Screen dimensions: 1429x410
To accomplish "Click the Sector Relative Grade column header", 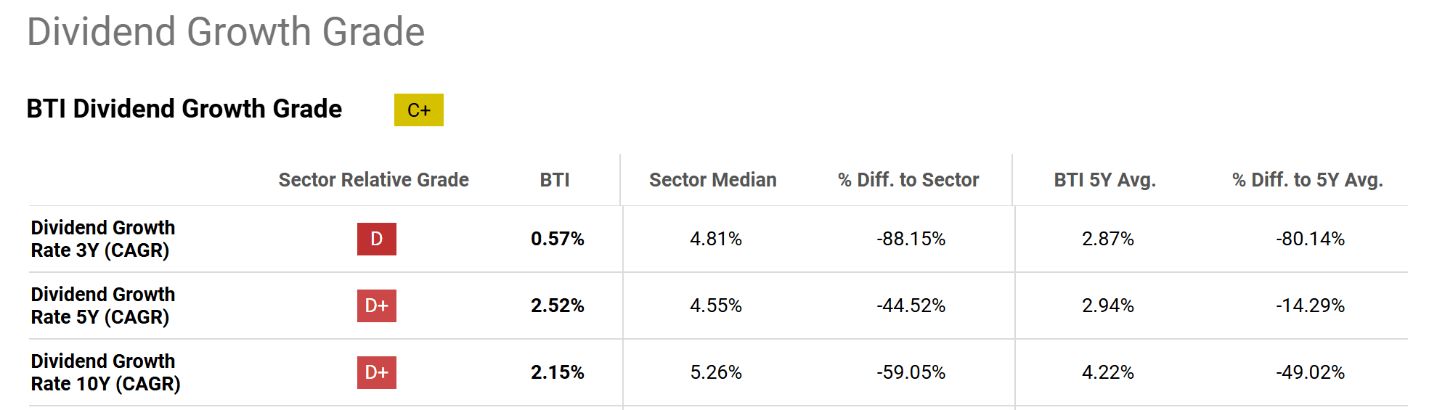I will (x=373, y=180).
